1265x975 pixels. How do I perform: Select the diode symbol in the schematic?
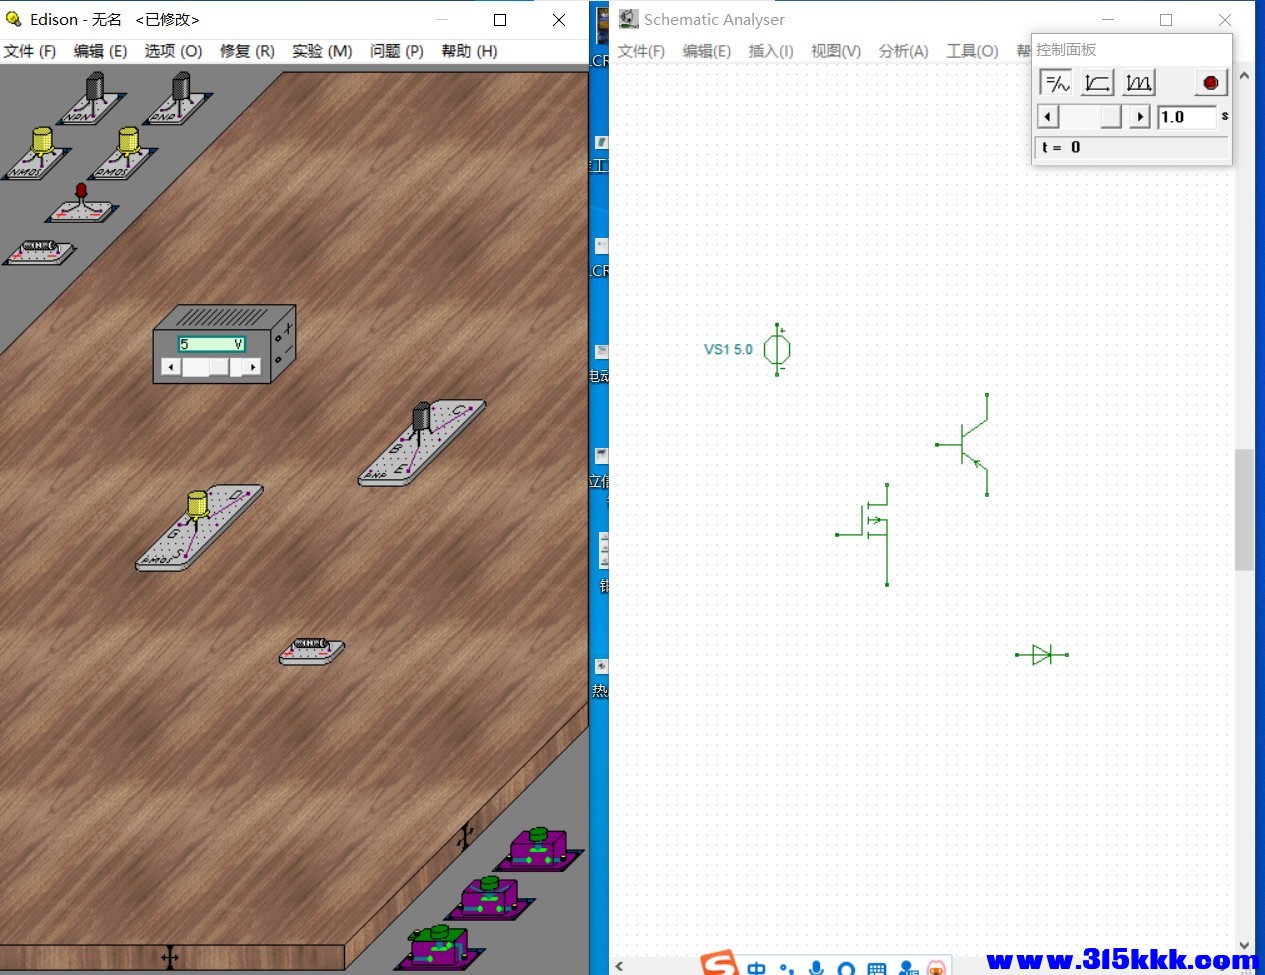(1042, 655)
